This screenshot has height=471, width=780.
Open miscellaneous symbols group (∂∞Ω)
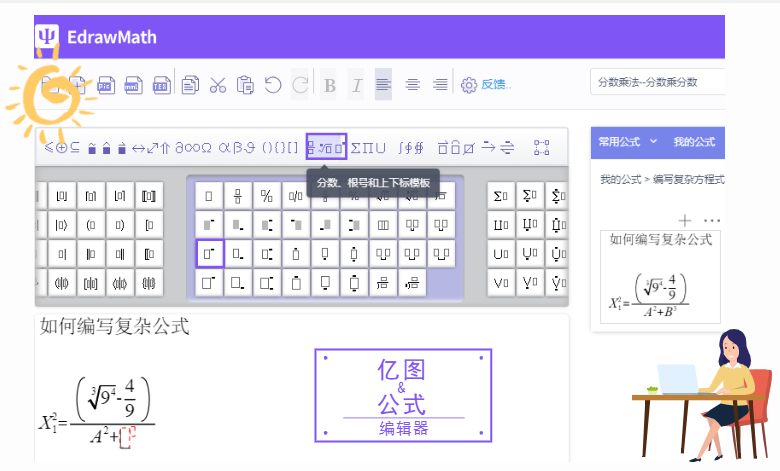click(x=194, y=148)
